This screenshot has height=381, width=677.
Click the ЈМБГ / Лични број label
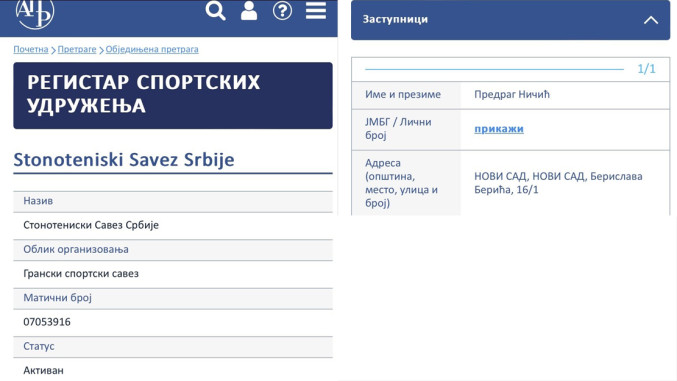[x=398, y=128]
